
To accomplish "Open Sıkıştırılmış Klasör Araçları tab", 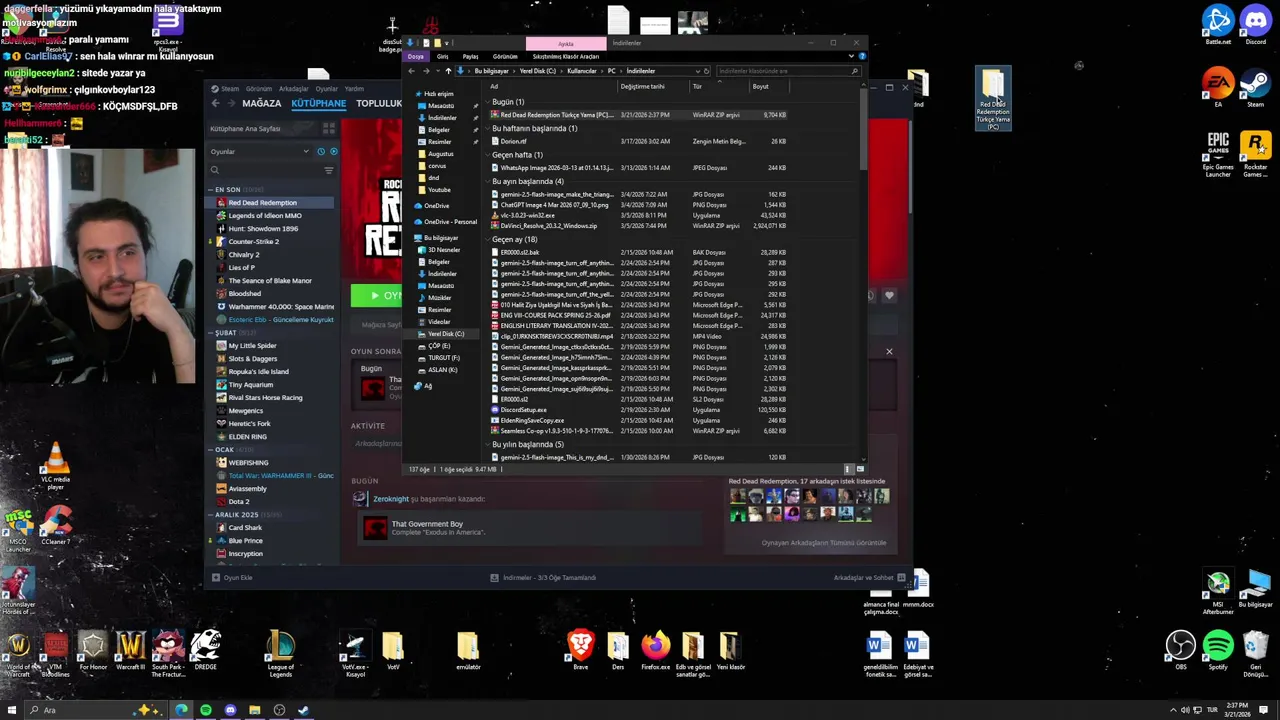I will click(566, 56).
